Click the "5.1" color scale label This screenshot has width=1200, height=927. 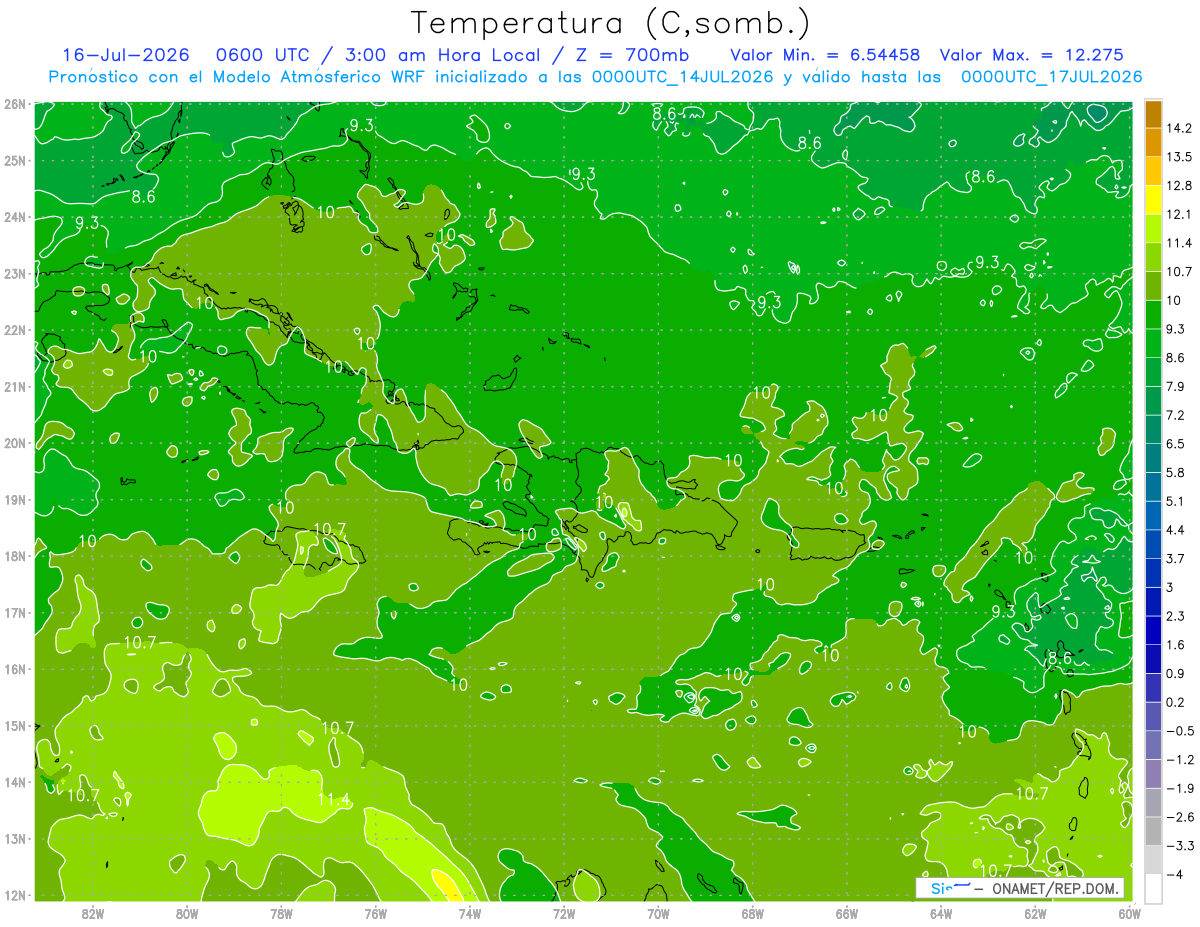[x=1175, y=500]
